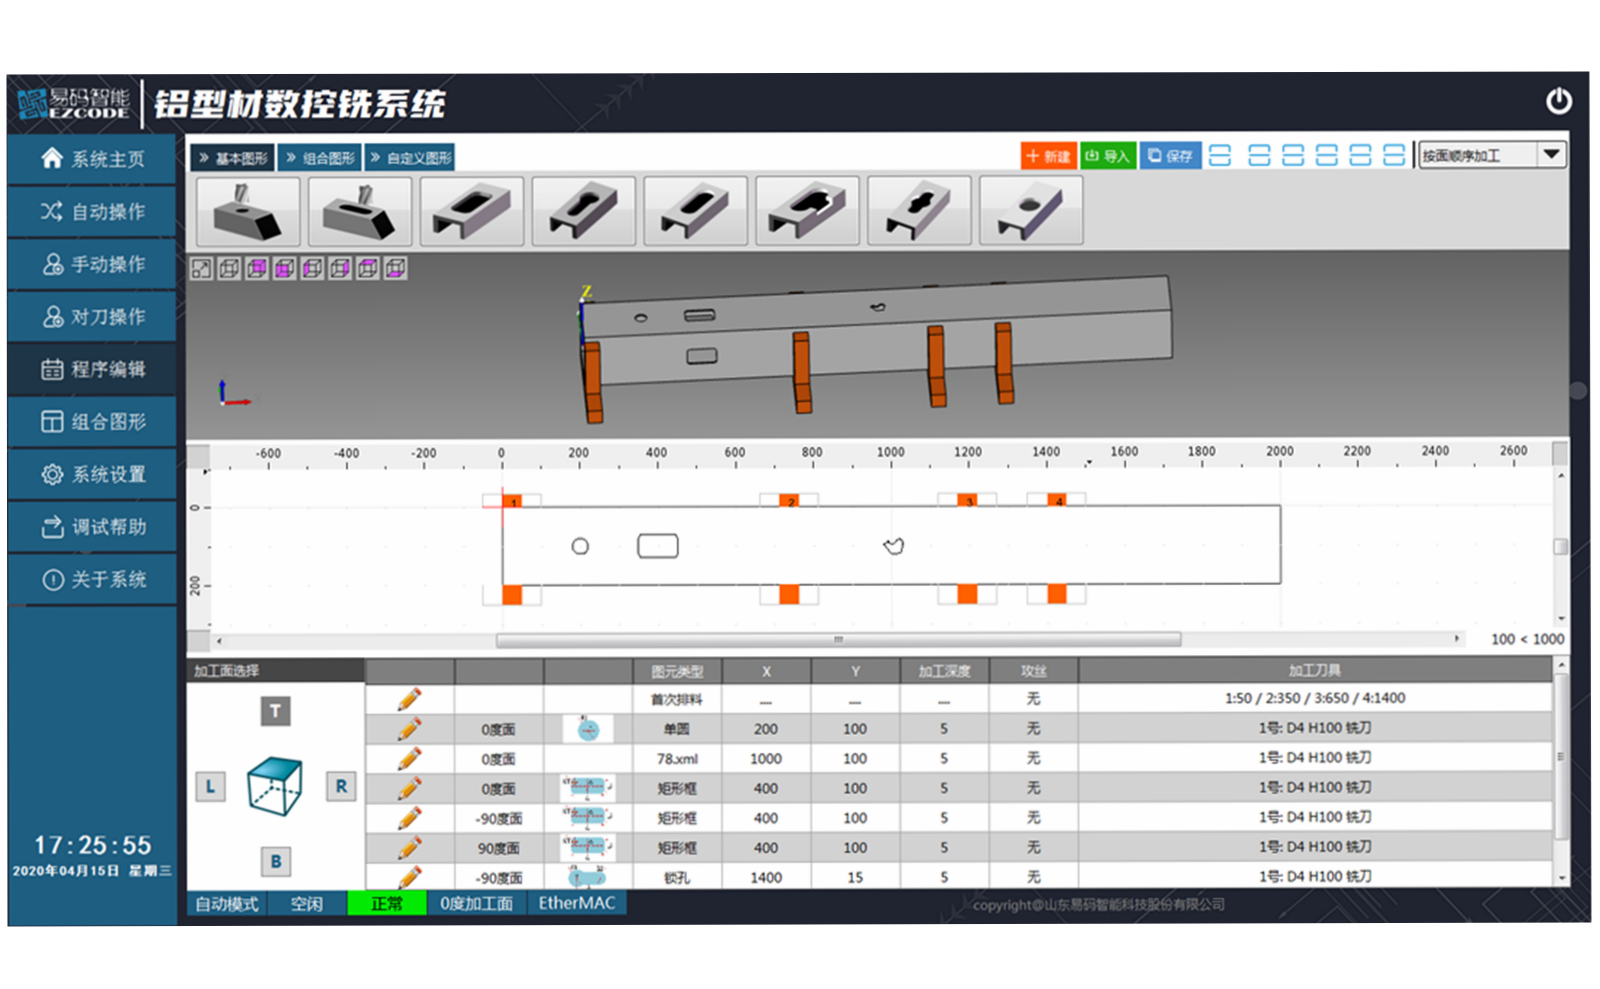Select the R right machining face
Viewport: 1600px width, 989px height.
coord(341,787)
